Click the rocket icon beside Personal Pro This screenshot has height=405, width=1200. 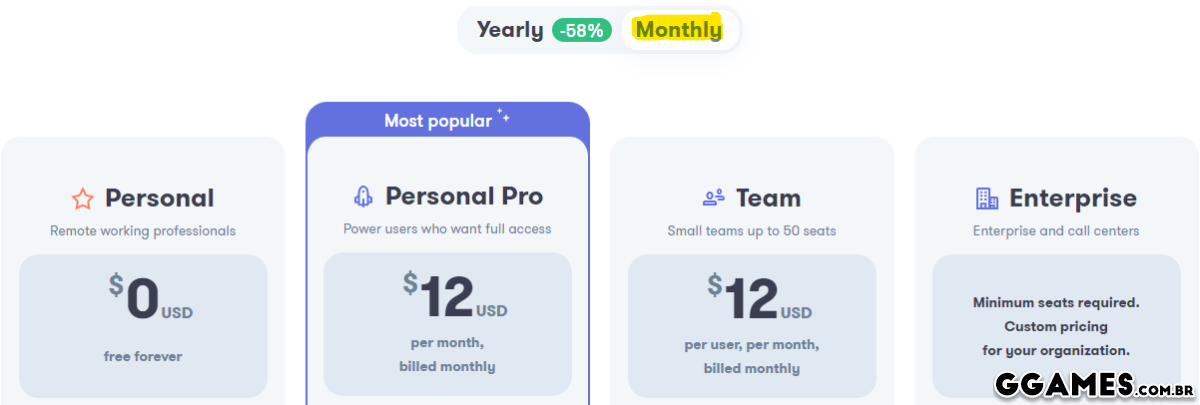point(363,196)
